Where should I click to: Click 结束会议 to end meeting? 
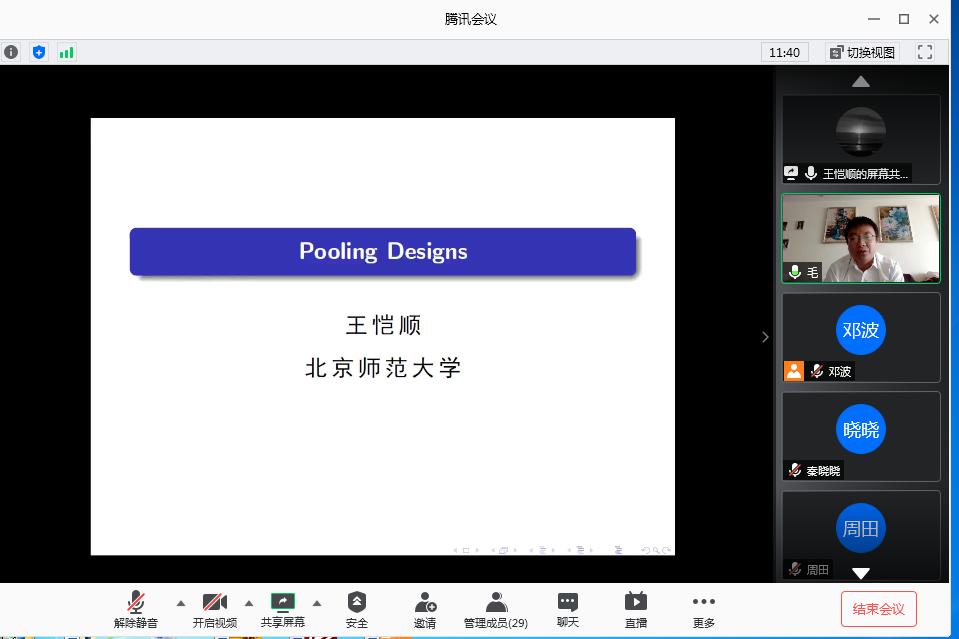[x=878, y=609]
